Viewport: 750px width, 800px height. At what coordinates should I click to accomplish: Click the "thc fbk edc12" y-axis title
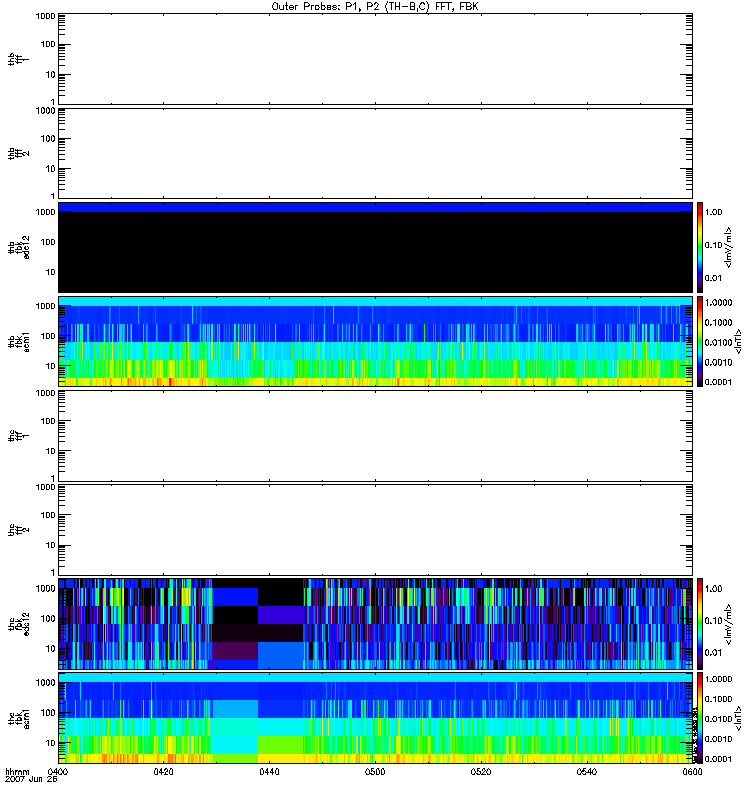[19, 623]
